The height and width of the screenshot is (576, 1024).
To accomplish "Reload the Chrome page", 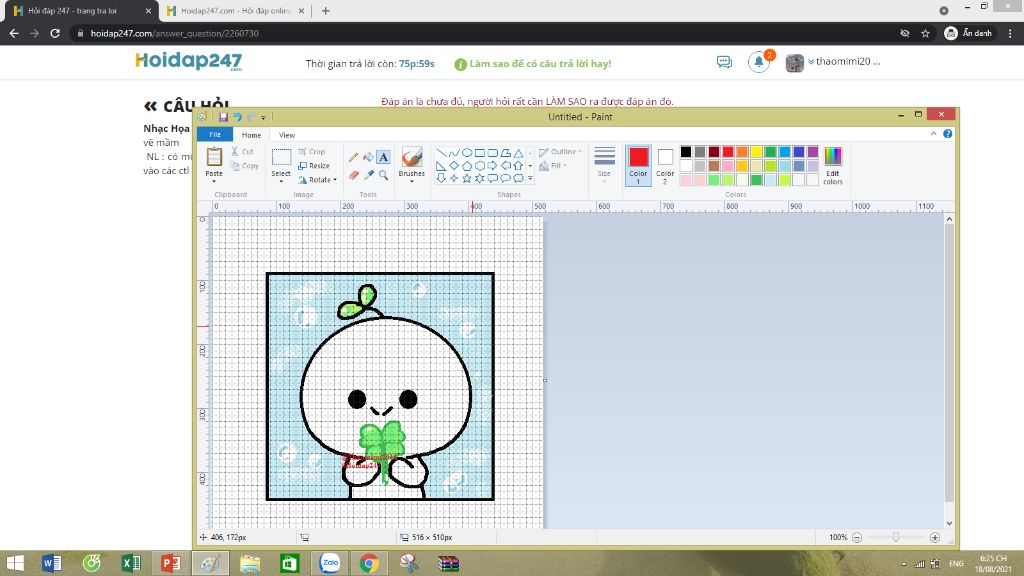I will (x=55, y=33).
